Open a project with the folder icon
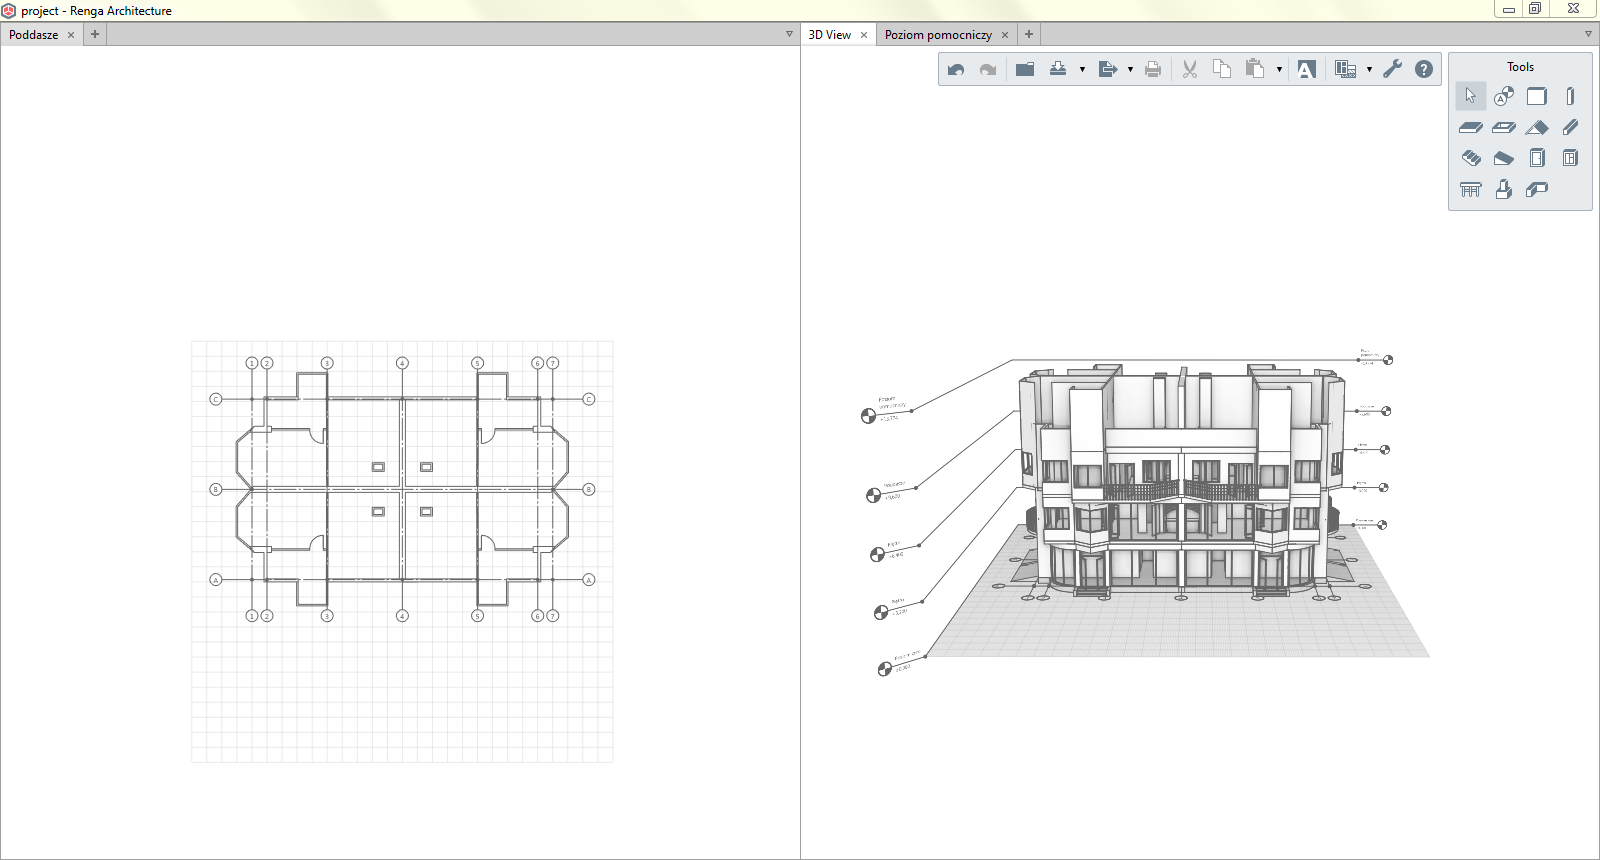Image resolution: width=1600 pixels, height=860 pixels. (x=1025, y=69)
